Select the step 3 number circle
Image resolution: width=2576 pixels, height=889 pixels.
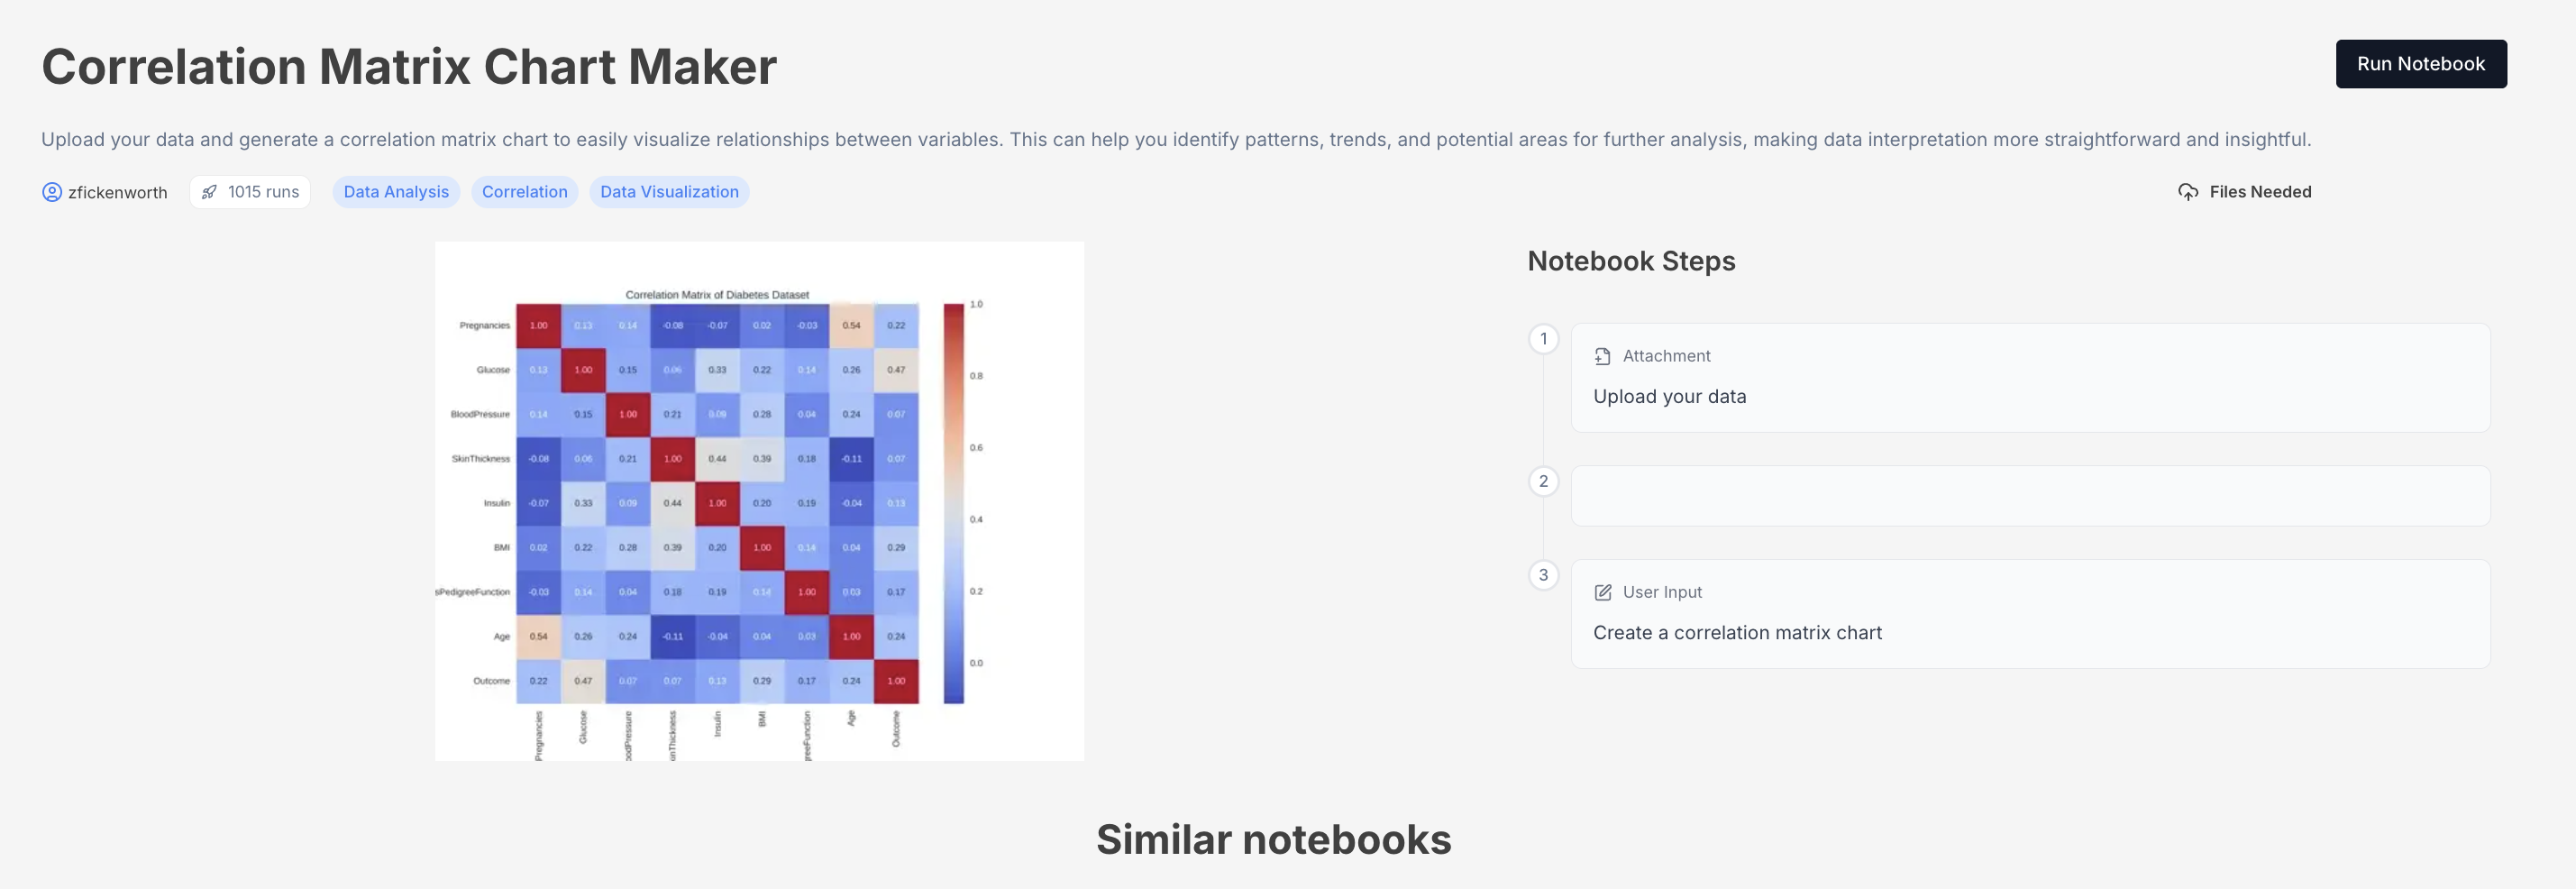tap(1543, 575)
